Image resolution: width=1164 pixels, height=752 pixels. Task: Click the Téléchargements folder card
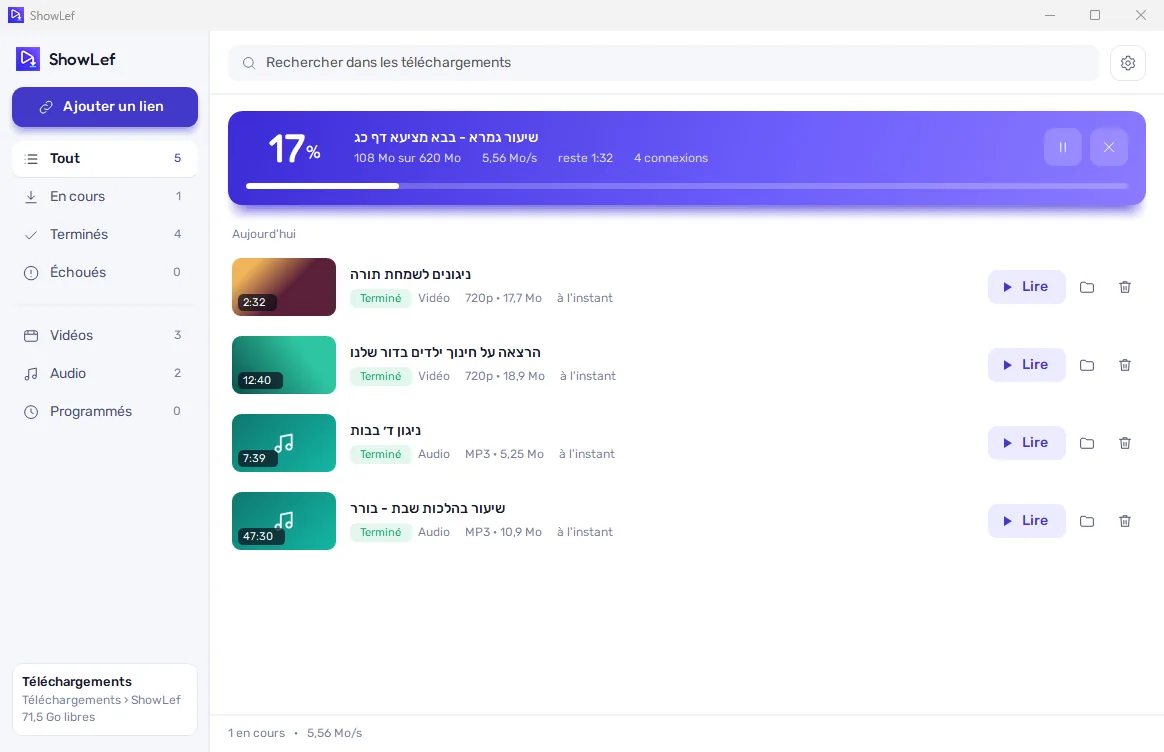pos(105,699)
